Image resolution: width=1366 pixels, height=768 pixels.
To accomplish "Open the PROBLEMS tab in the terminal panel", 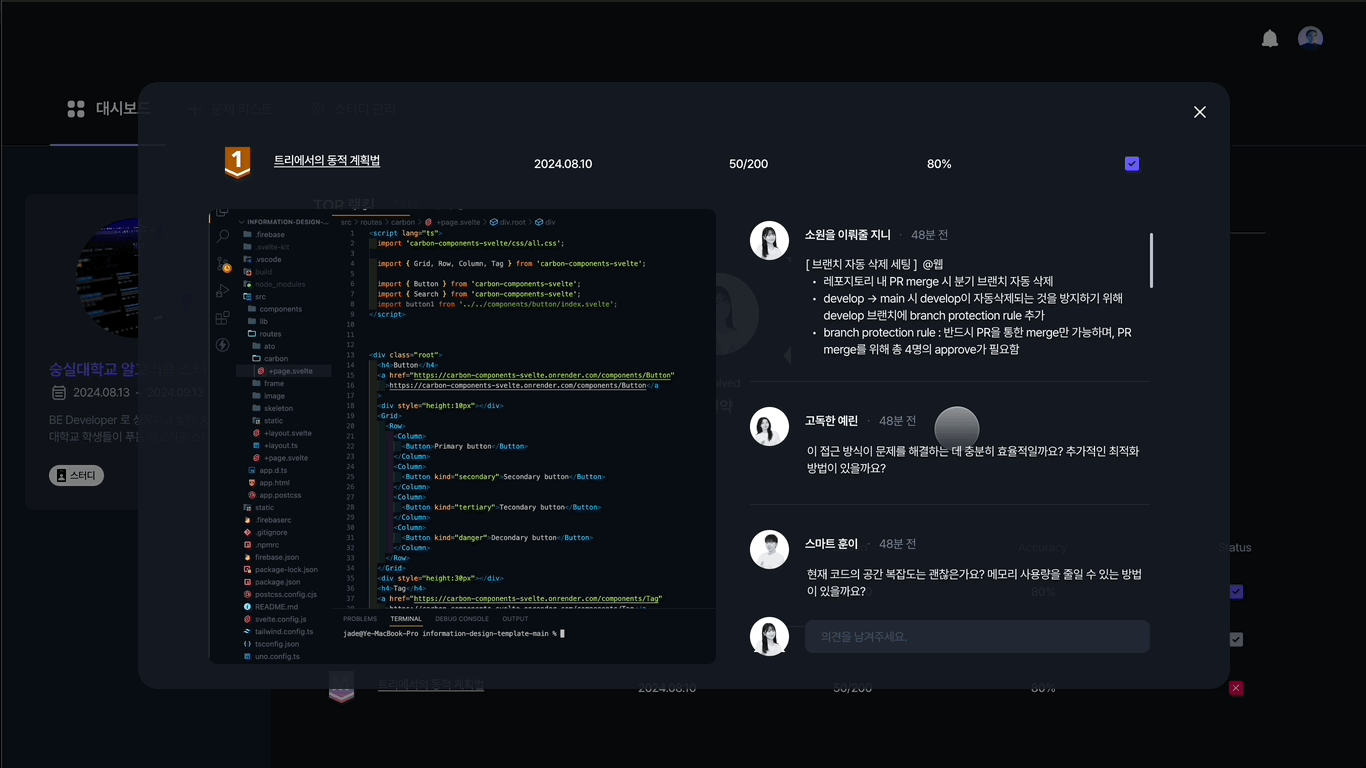I will click(x=358, y=618).
